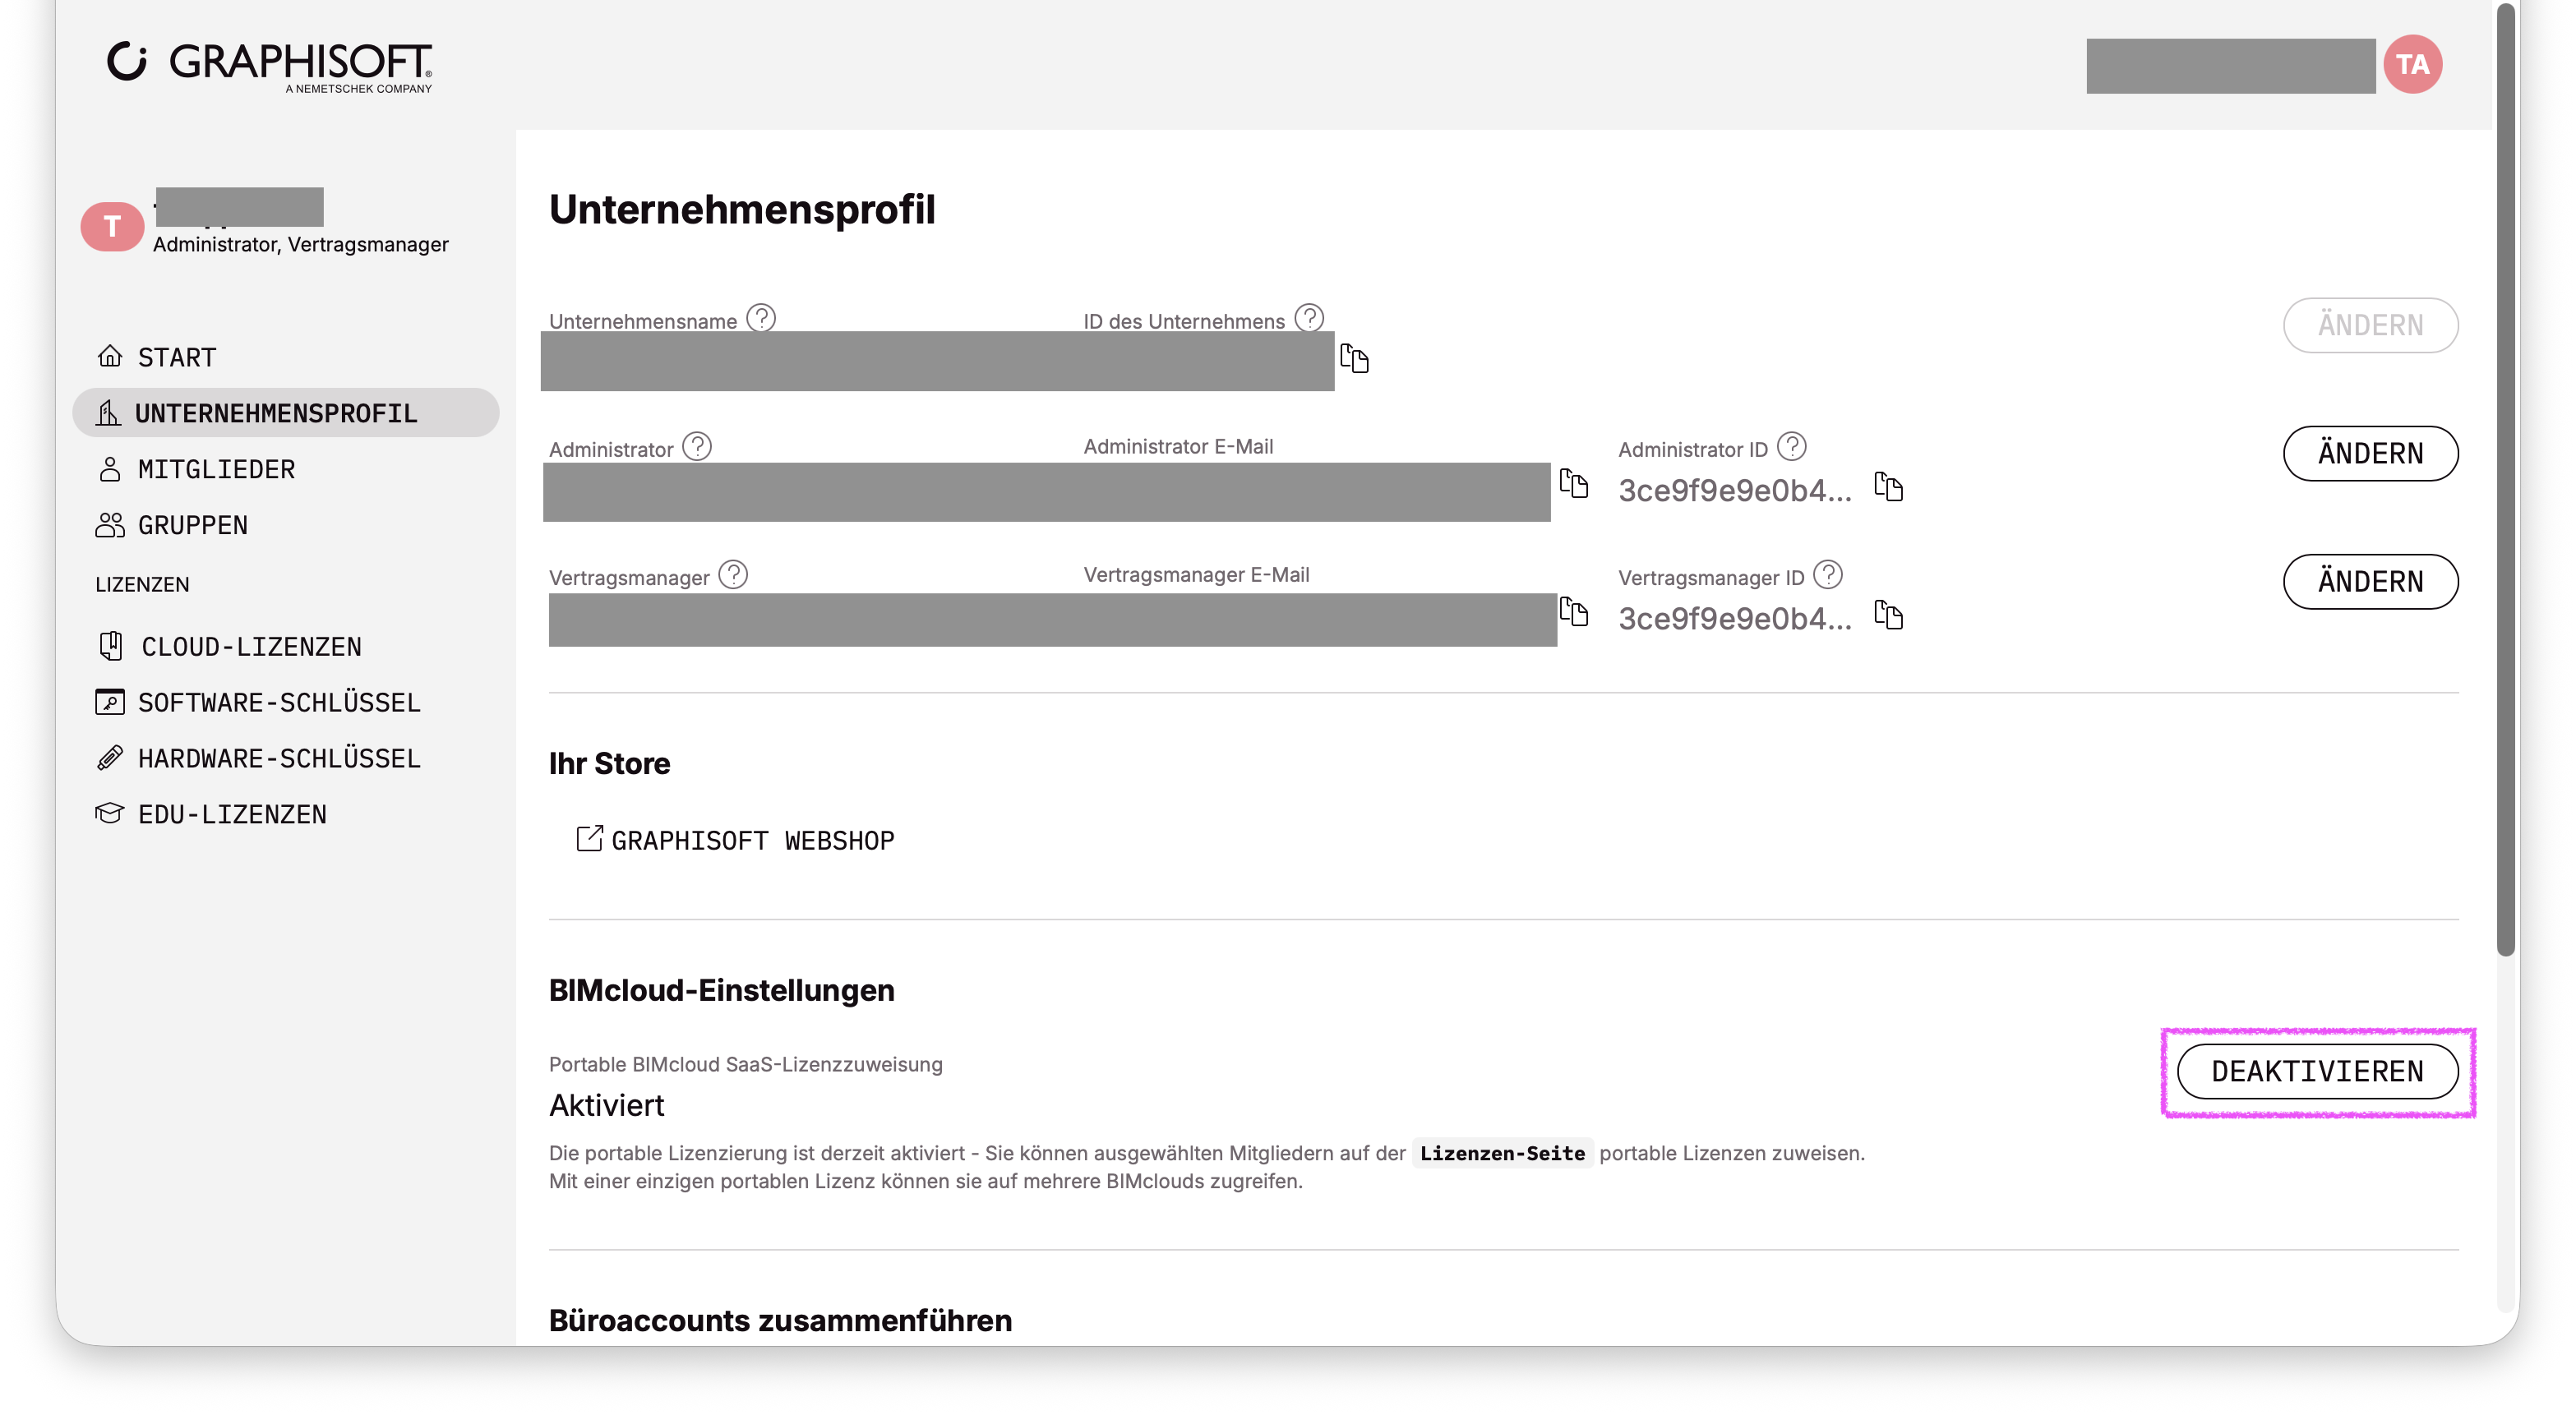The width and height of the screenshot is (2576, 1415).
Task: Copy the Vertragsmanager E-Mail
Action: pos(1574,612)
